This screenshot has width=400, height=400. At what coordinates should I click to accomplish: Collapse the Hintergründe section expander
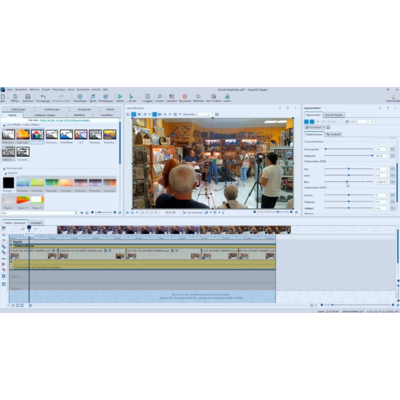click(4, 169)
